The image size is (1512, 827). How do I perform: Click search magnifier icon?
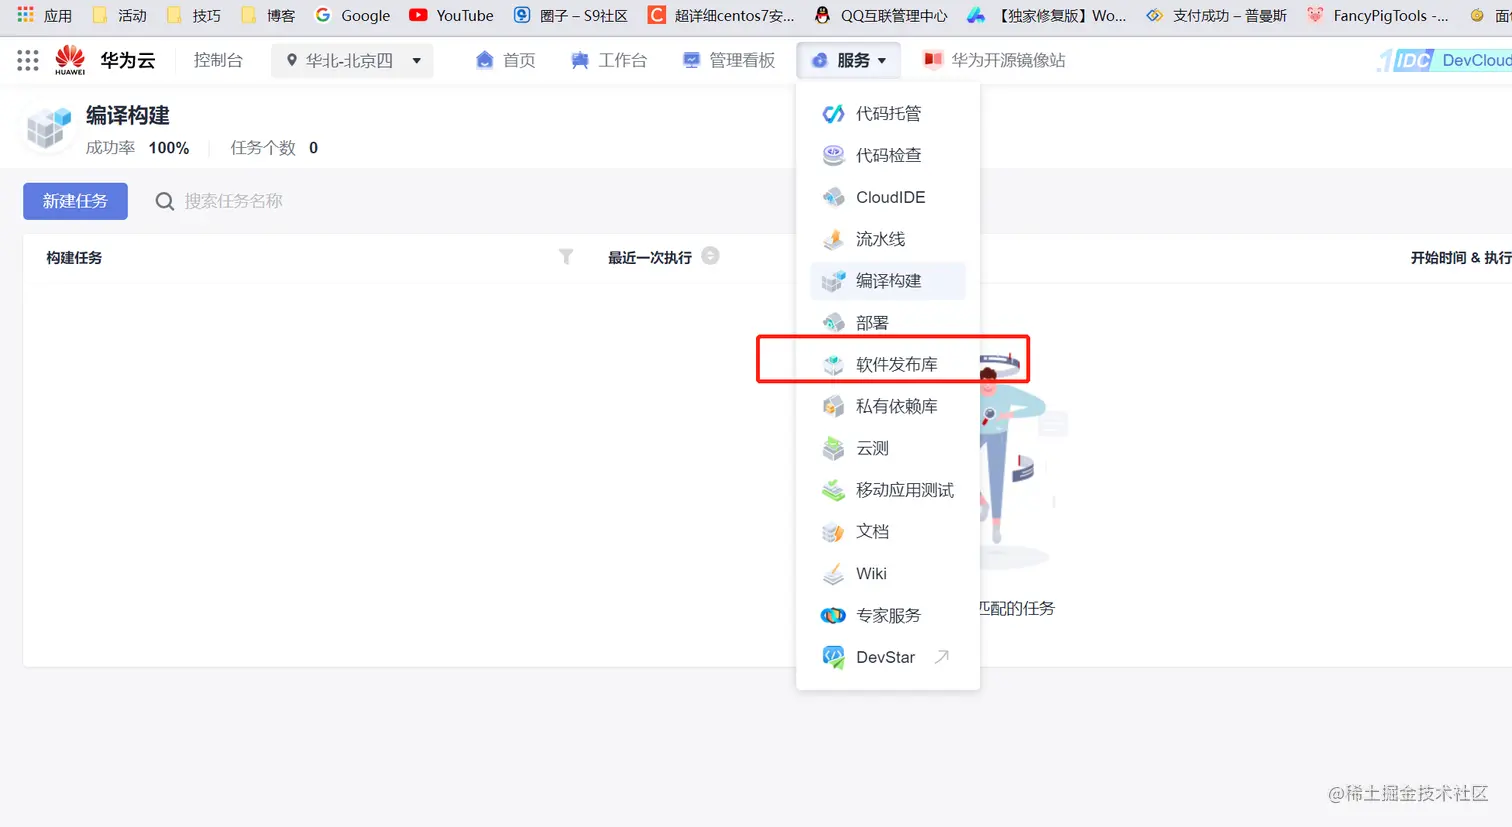point(165,202)
